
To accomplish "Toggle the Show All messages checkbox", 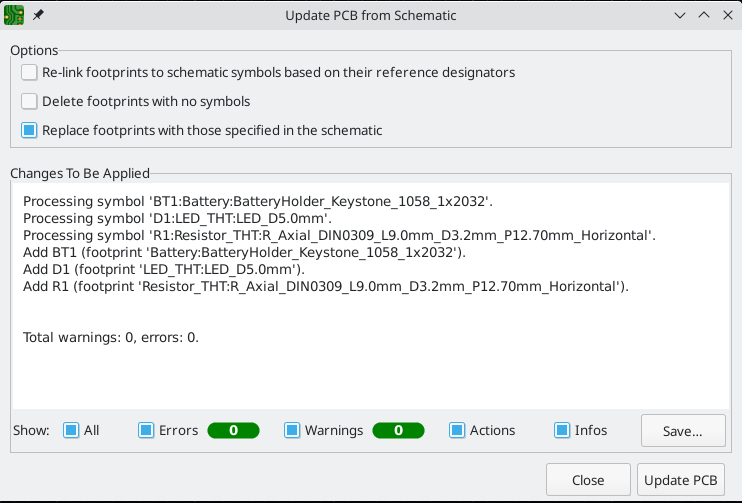I will click(71, 430).
